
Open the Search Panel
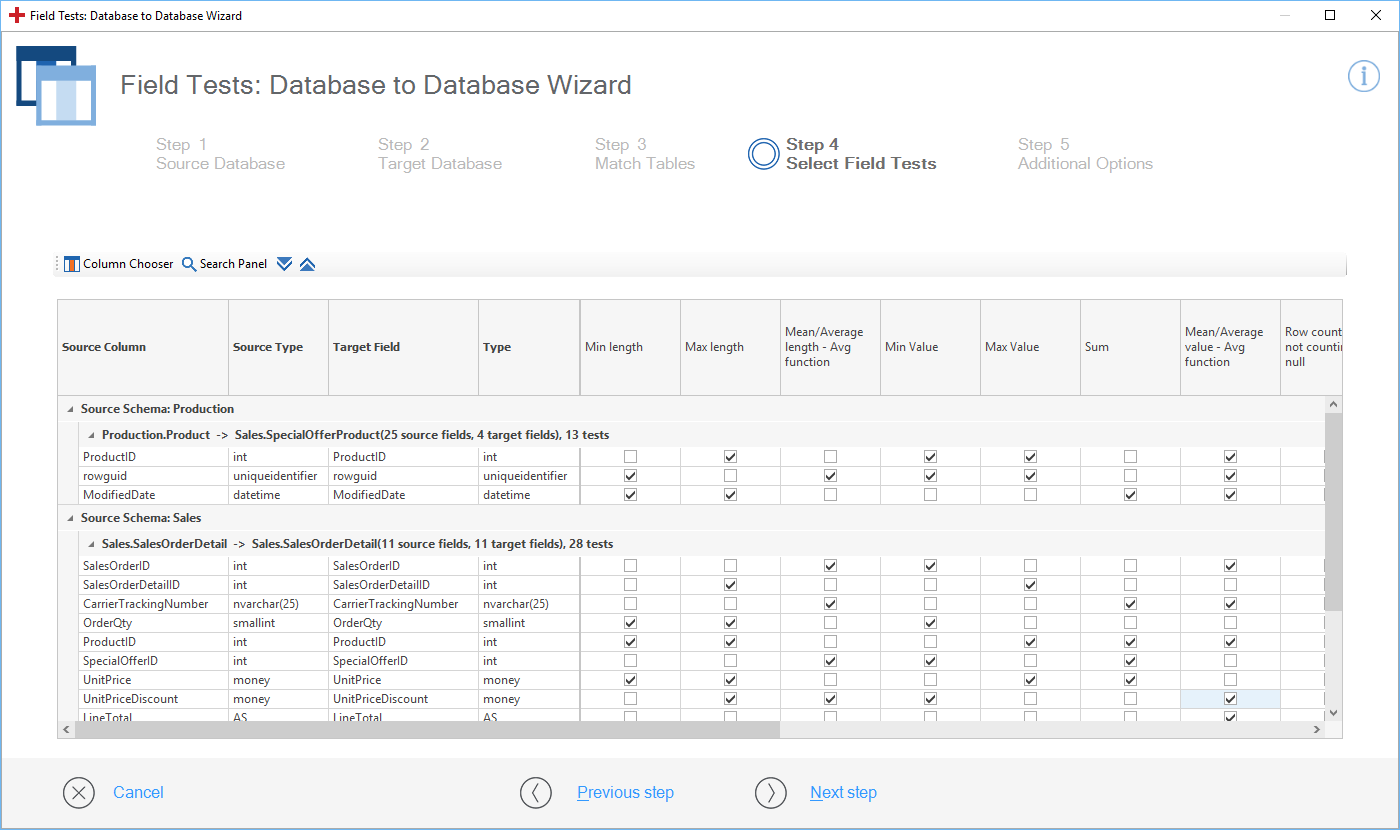[x=224, y=264]
